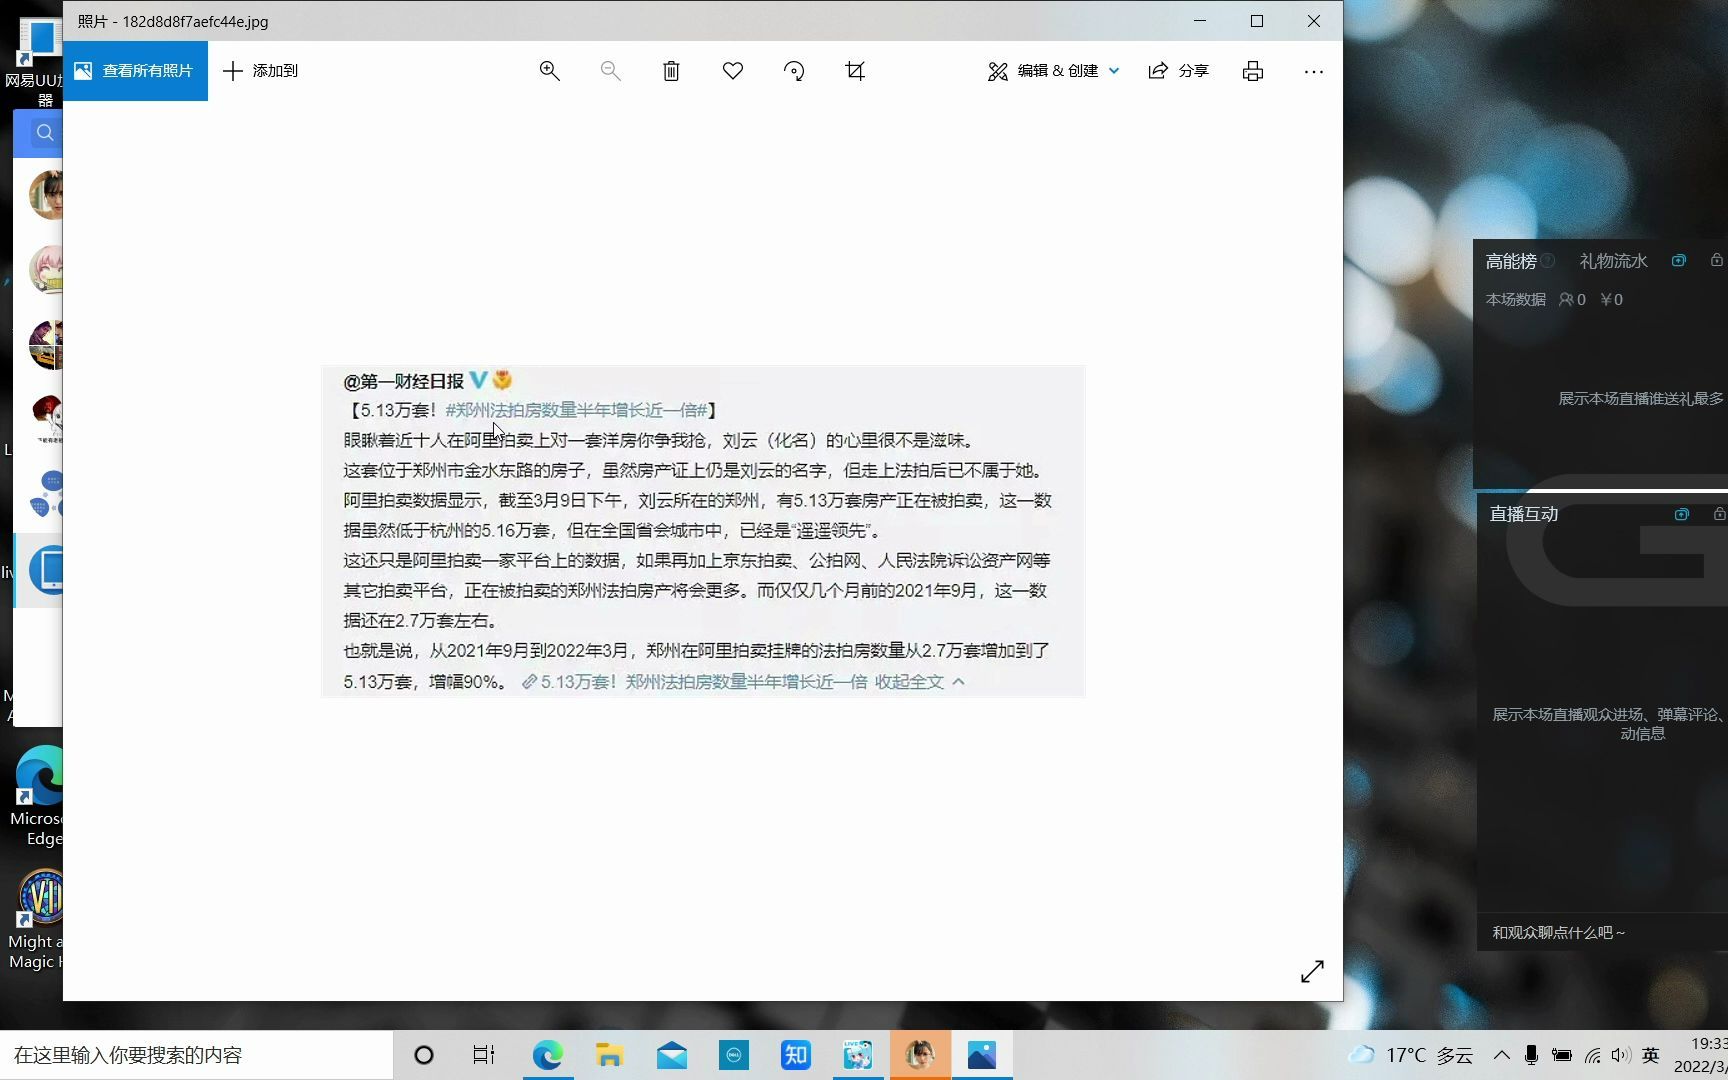Open File Explorer from taskbar
The height and width of the screenshot is (1080, 1728).
point(609,1055)
